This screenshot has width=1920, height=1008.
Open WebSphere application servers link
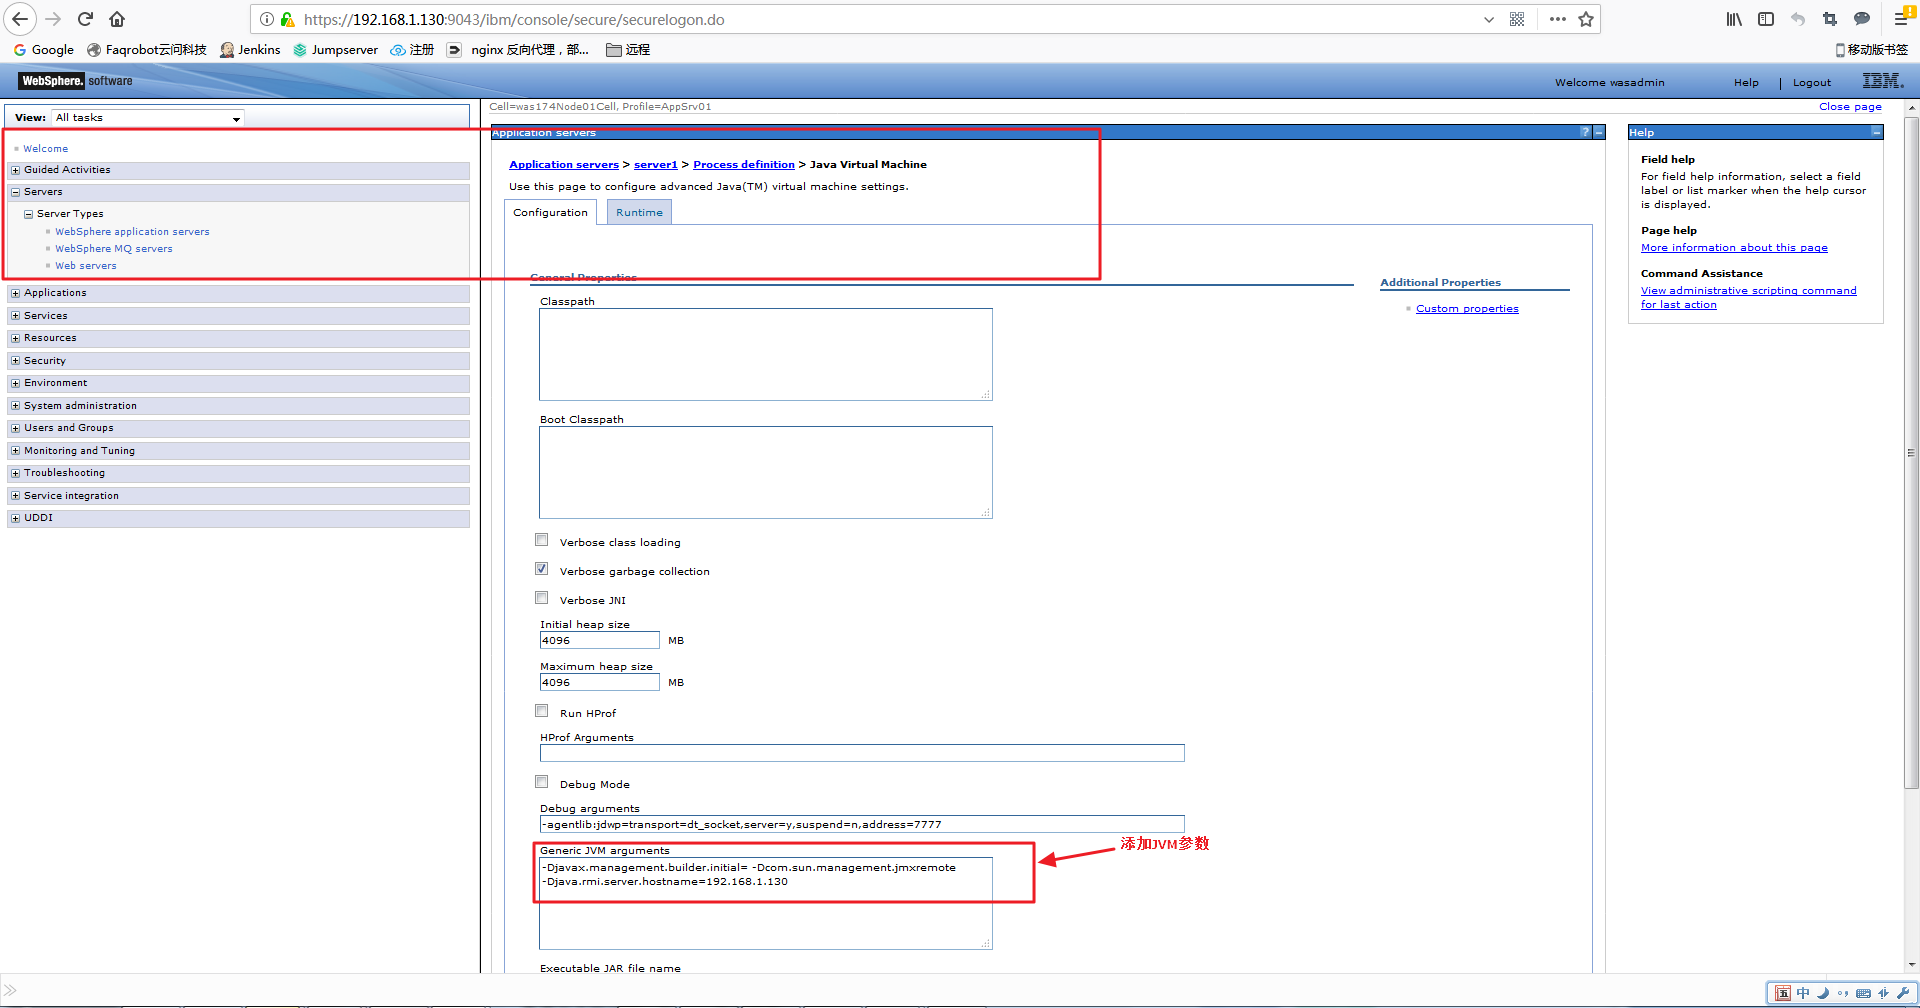pyautogui.click(x=132, y=232)
